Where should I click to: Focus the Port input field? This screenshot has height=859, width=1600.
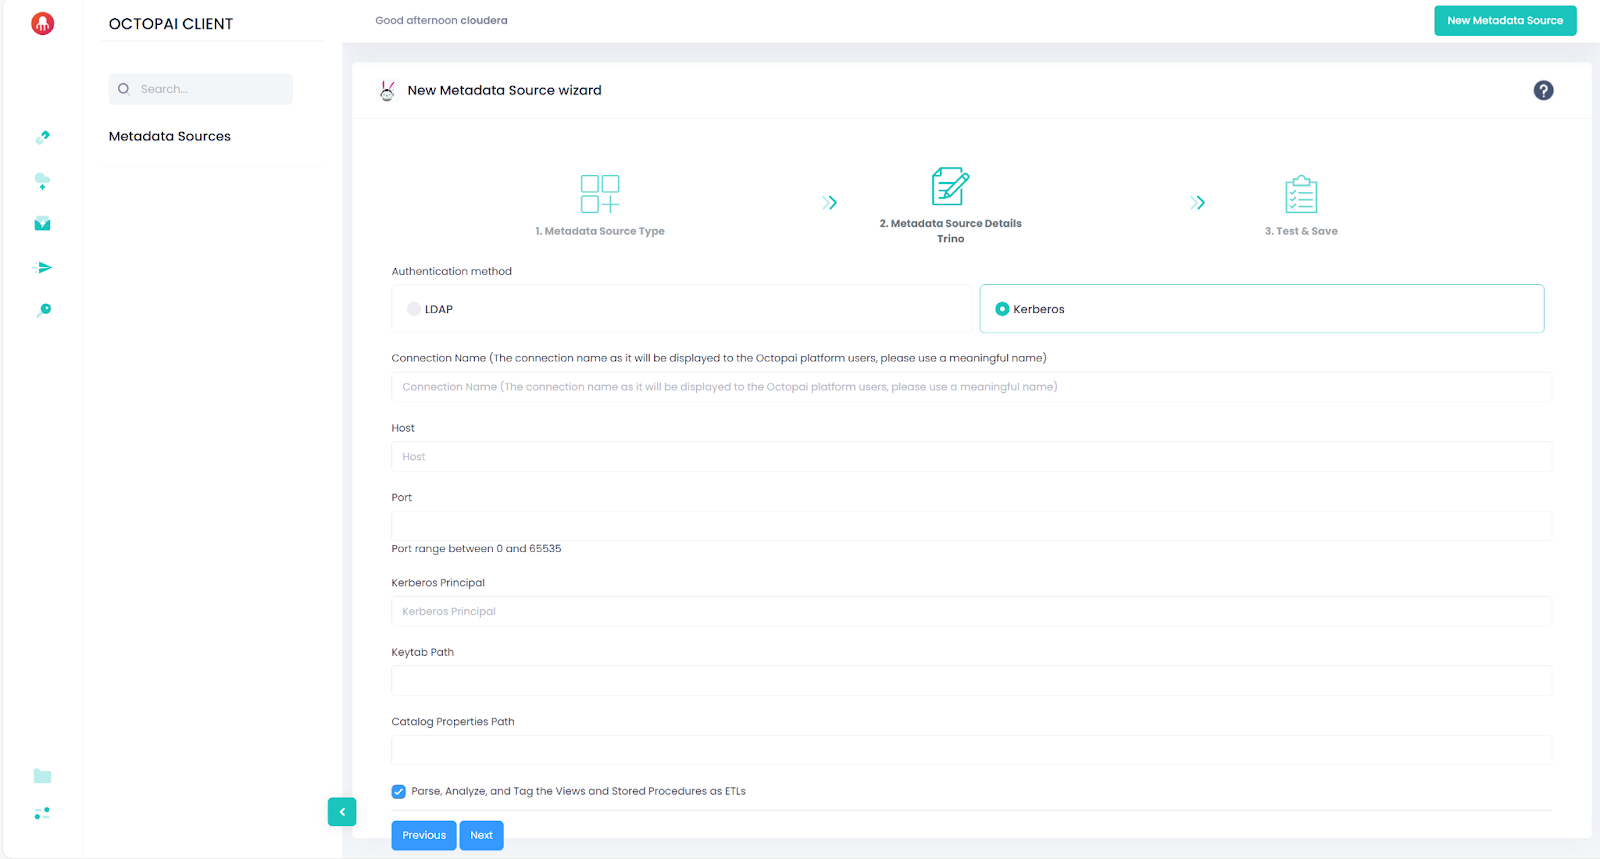pos(972,526)
